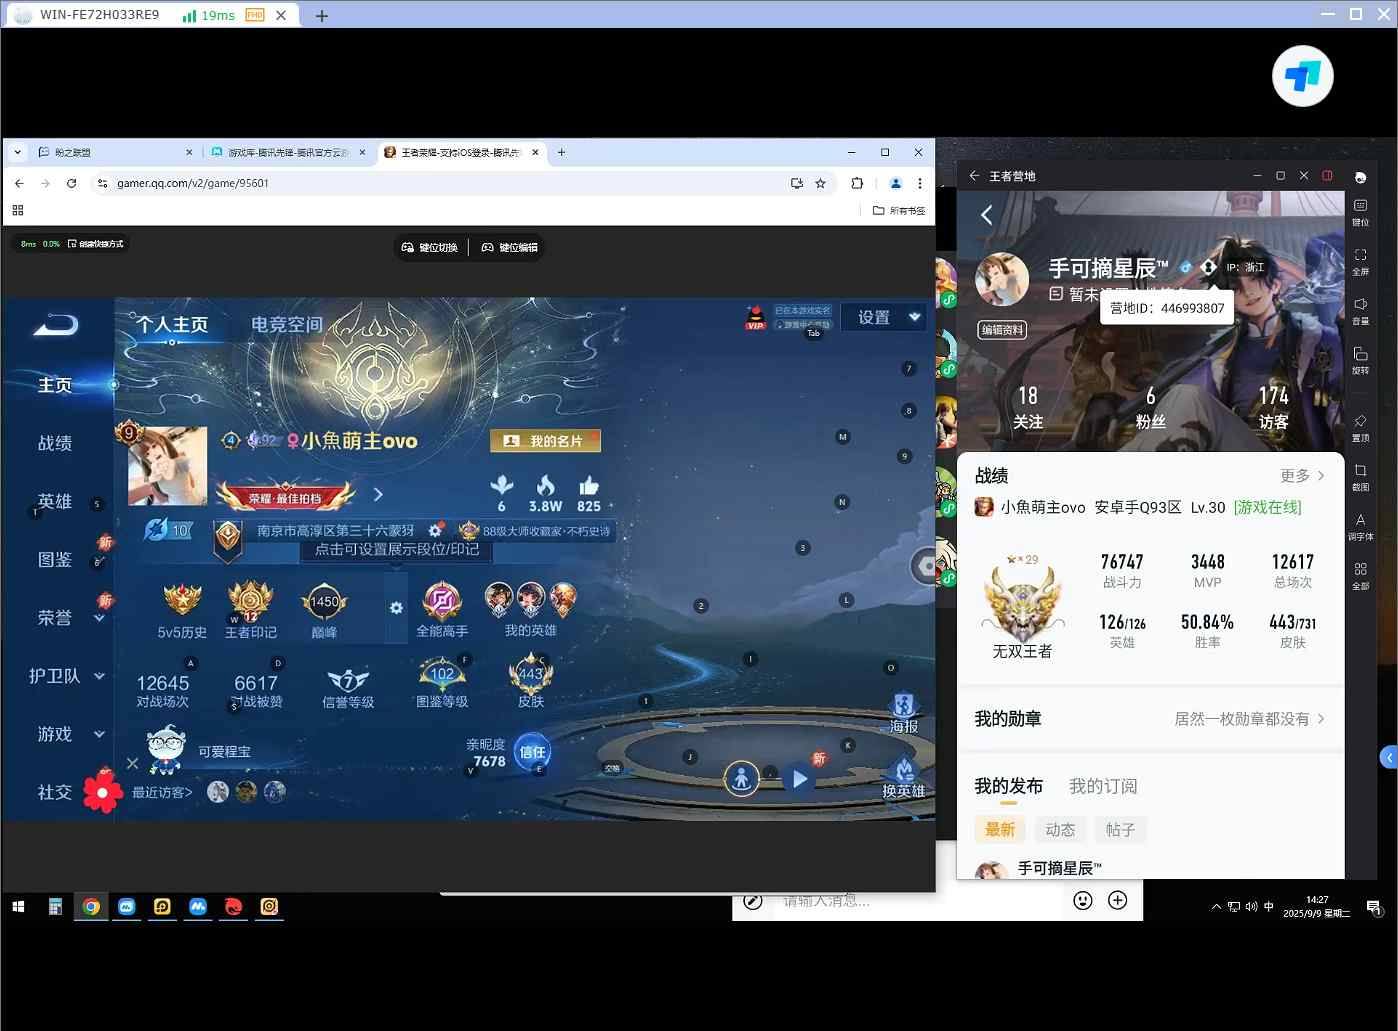Click the 编辑资料 edit profile button
The height and width of the screenshot is (1031, 1398).
(1002, 330)
